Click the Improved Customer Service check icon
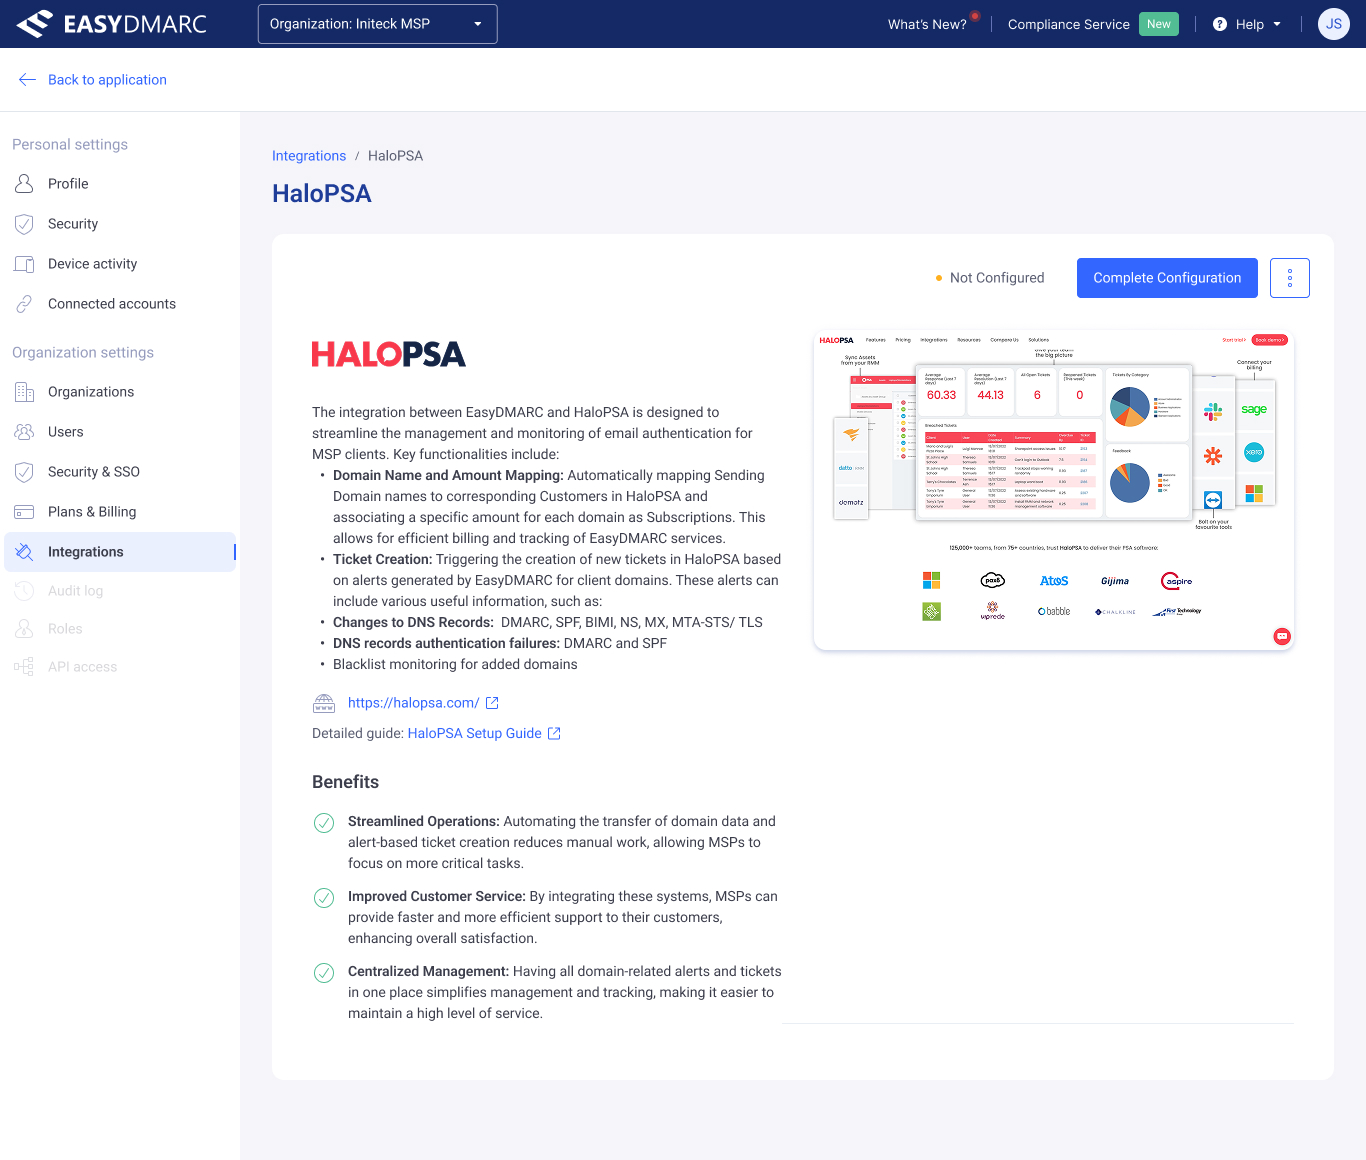Viewport: 1366px width, 1160px height. [x=324, y=898]
